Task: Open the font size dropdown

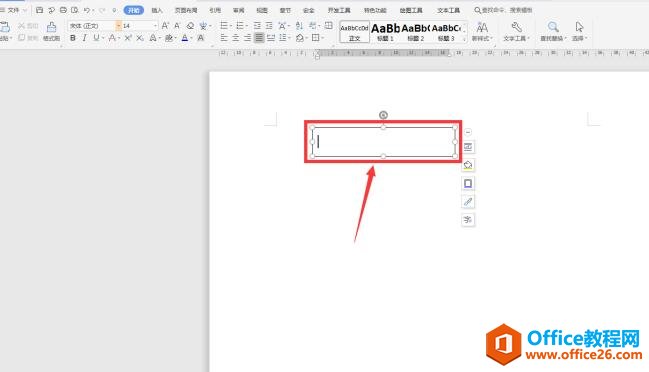Action: pyautogui.click(x=156, y=26)
